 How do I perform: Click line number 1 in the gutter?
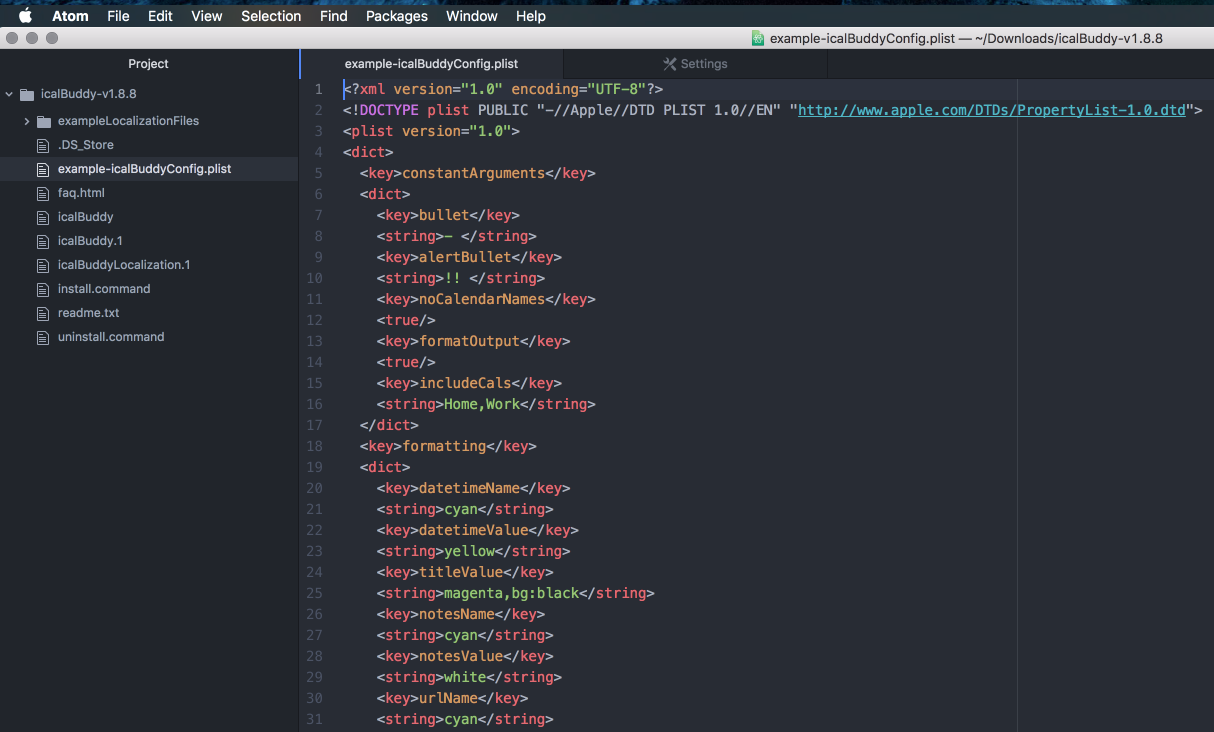318,89
